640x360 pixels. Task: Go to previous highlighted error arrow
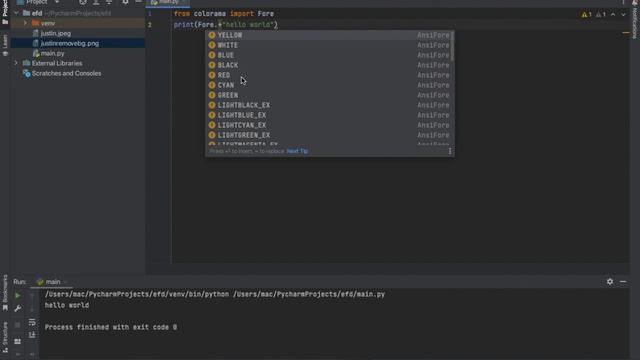coord(613,14)
